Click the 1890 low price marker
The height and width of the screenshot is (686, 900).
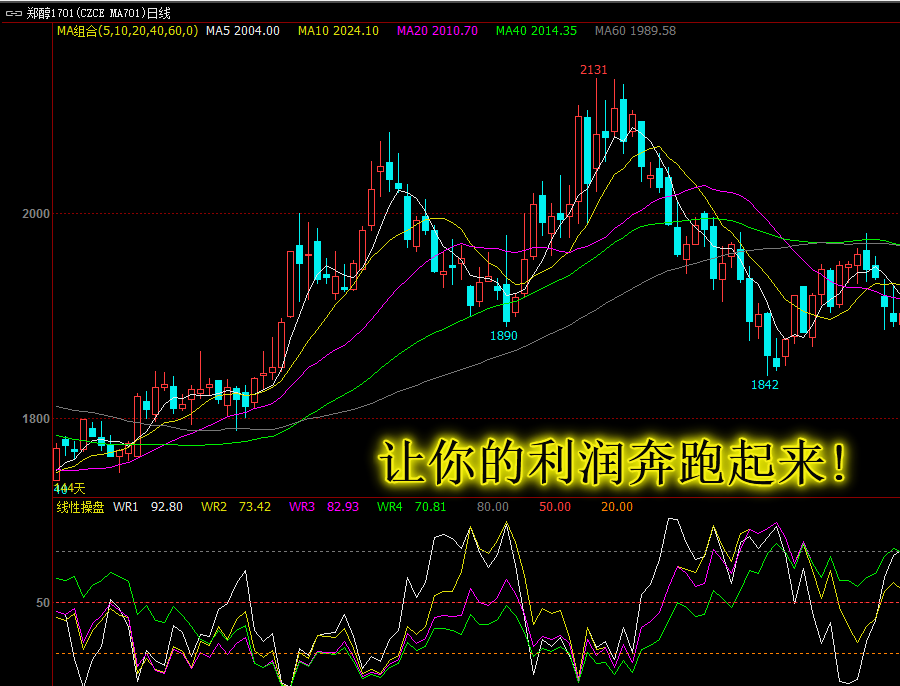point(503,336)
